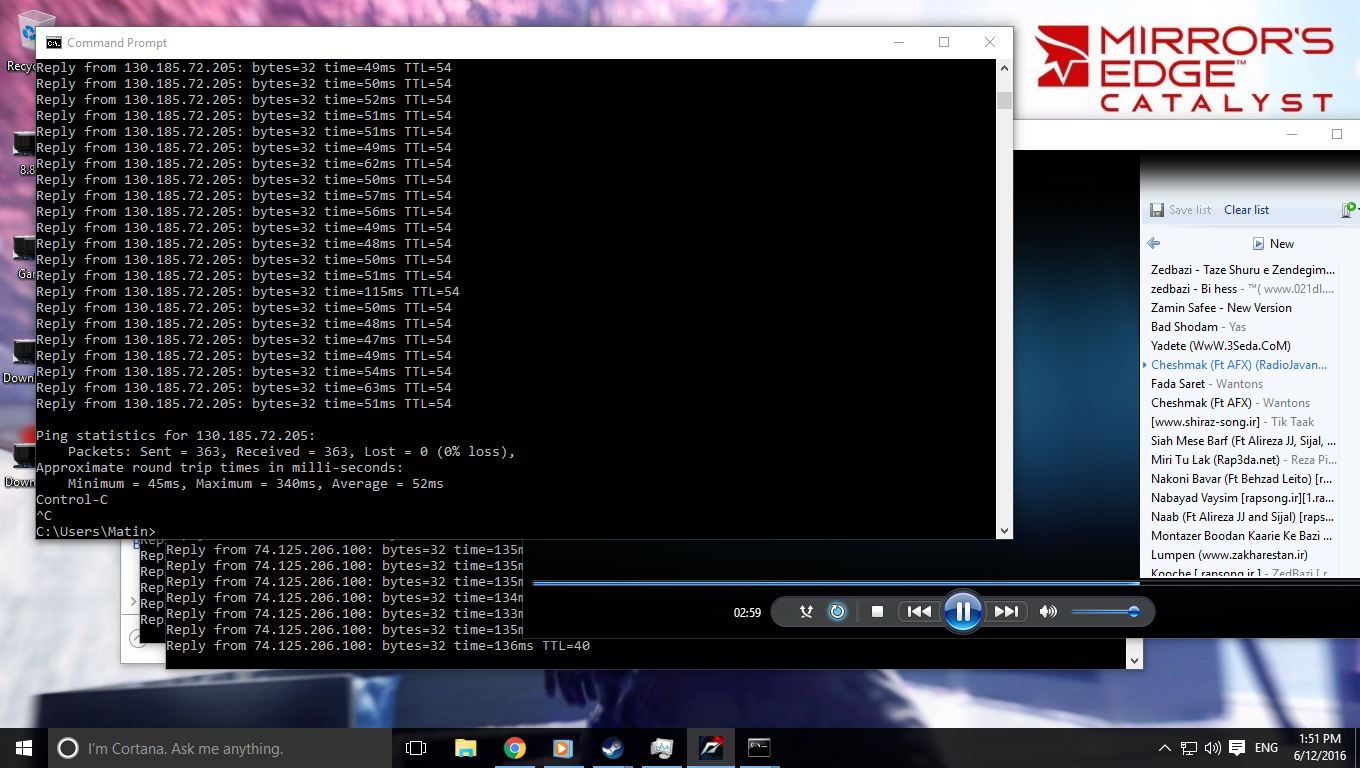The width and height of the screenshot is (1360, 768).
Task: Open Task View on the taskbar
Action: [x=416, y=748]
